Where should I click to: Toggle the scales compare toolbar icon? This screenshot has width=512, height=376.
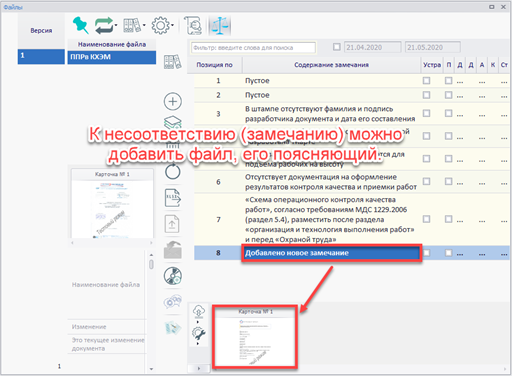[x=220, y=25]
